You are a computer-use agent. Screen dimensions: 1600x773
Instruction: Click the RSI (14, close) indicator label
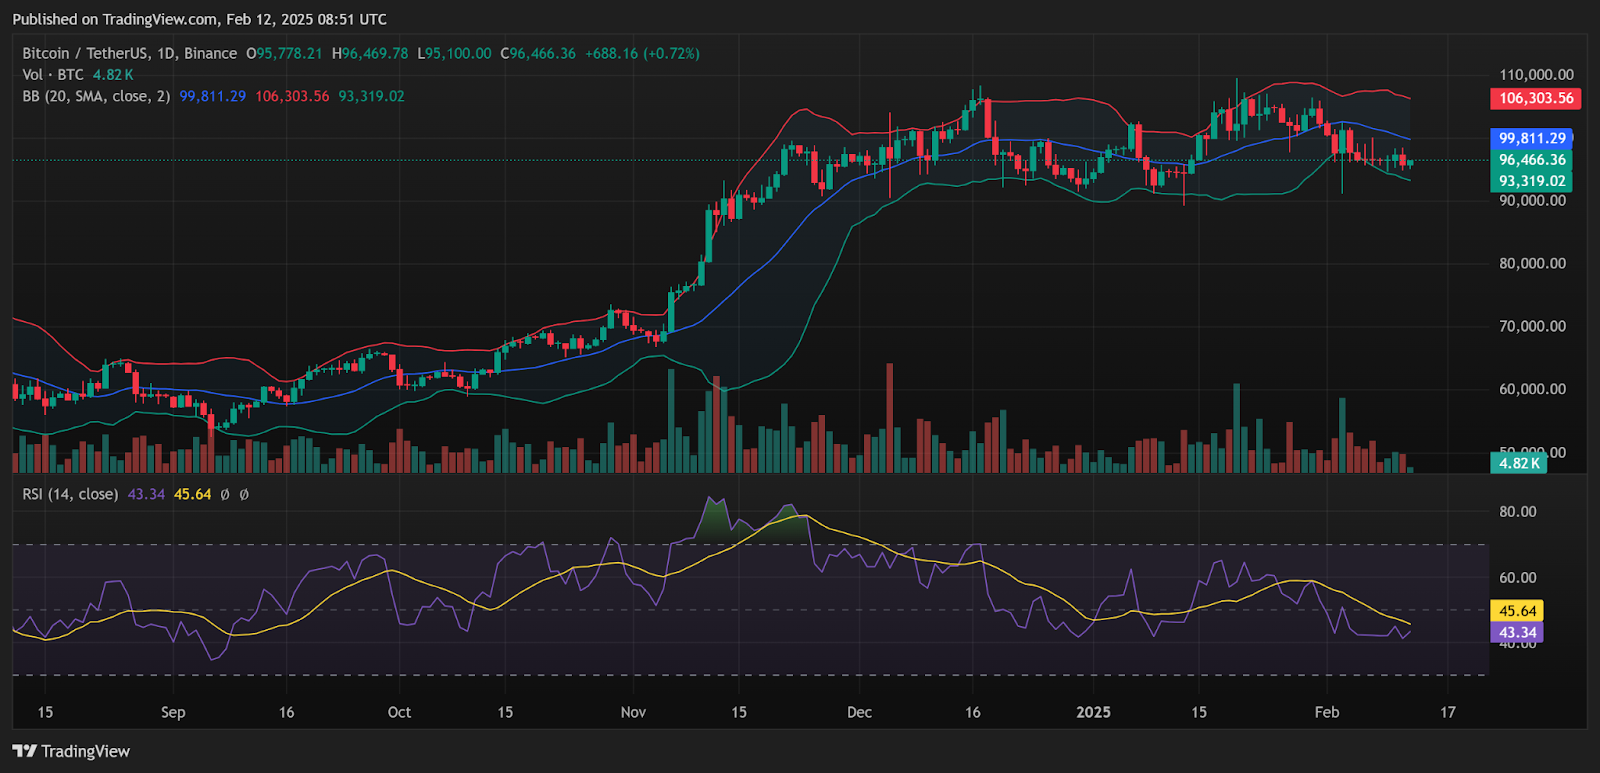[70, 494]
